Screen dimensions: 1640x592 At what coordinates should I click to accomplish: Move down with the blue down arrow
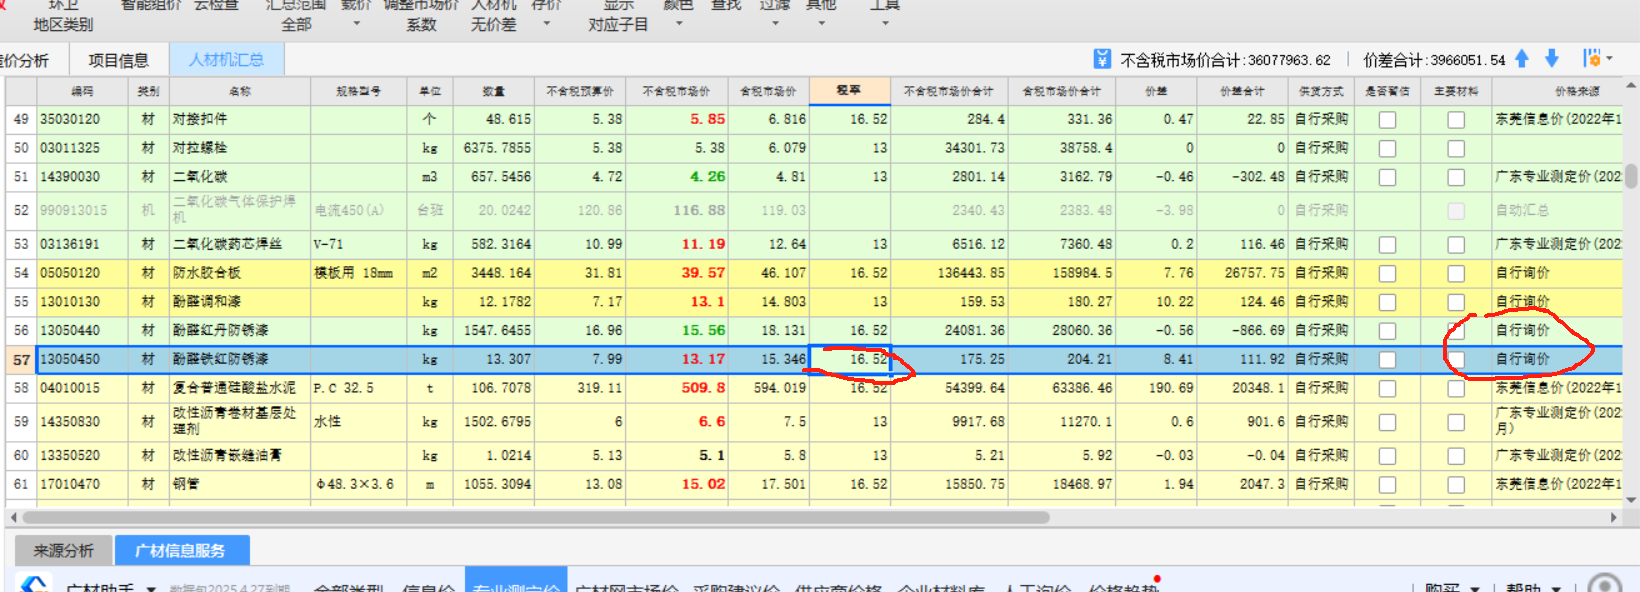pos(1552,59)
